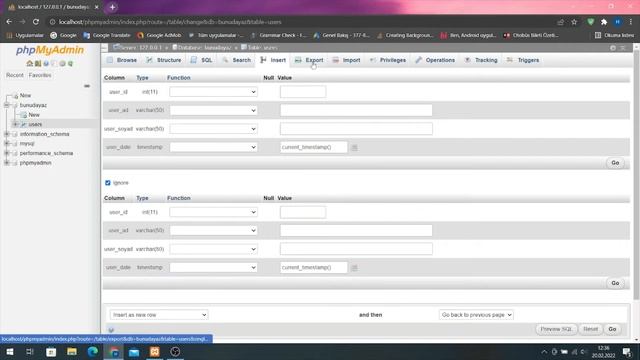
Task: Open XAMPP from taskbar
Action: tap(155, 352)
